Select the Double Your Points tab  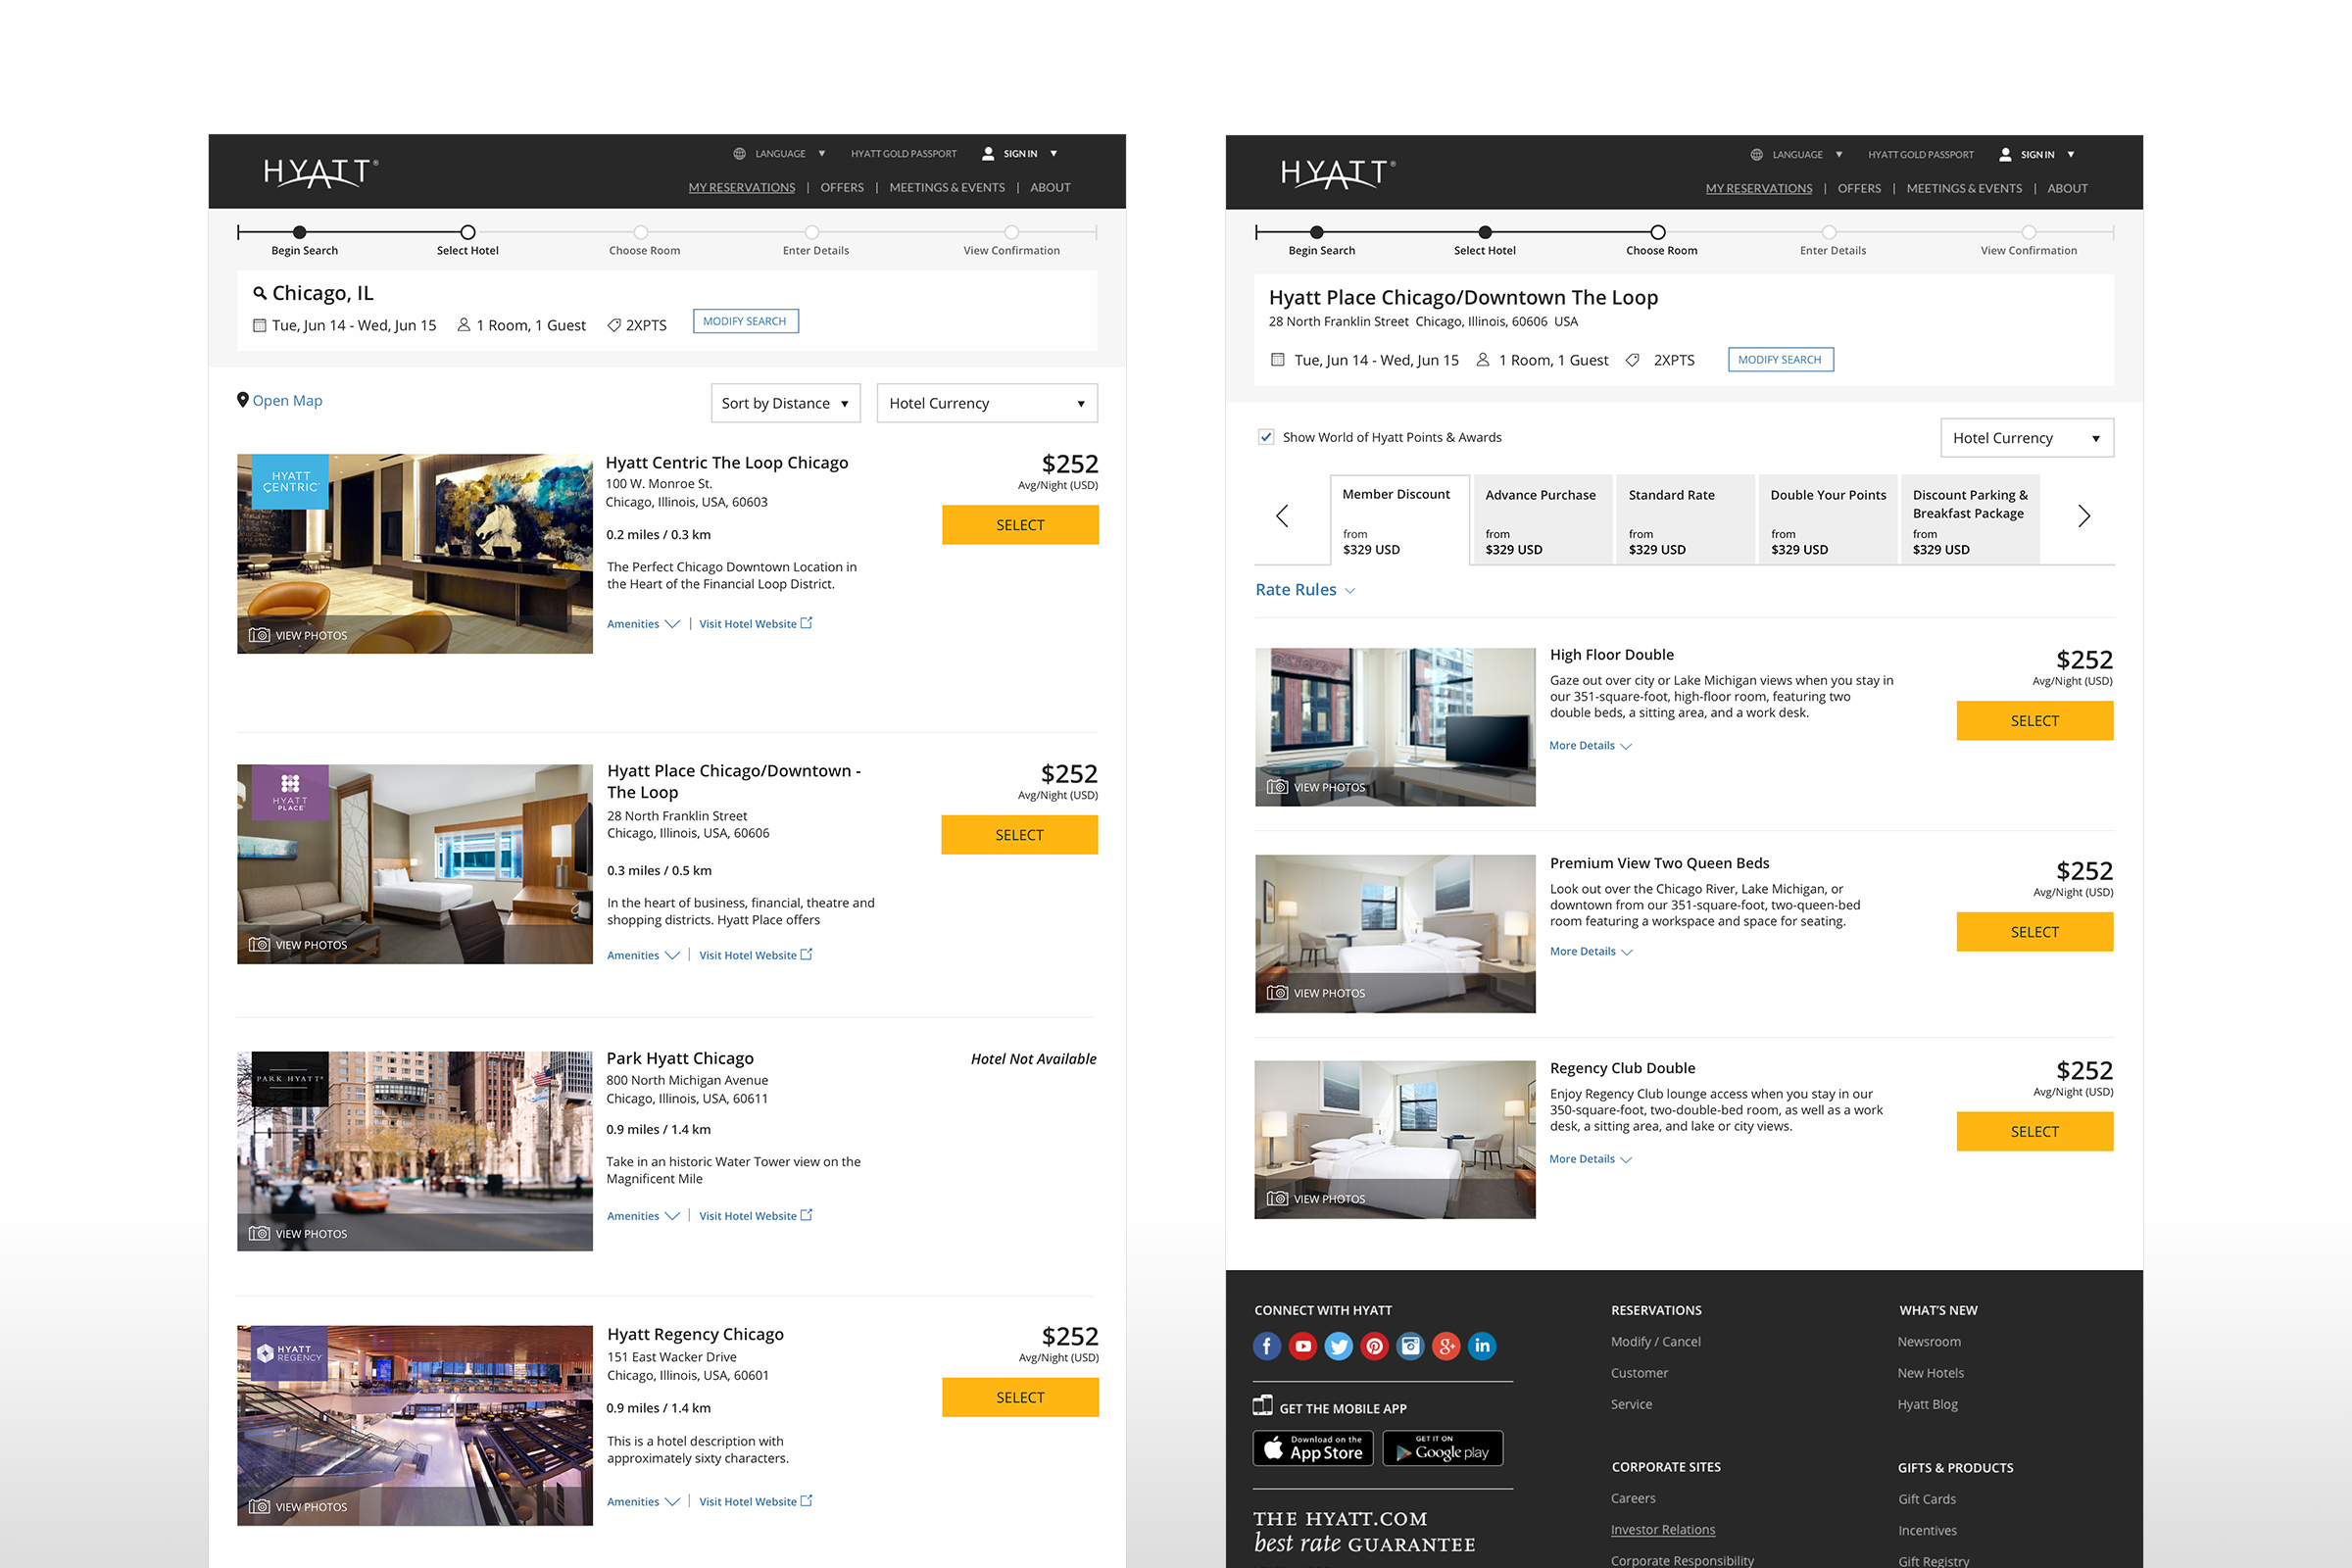click(x=1828, y=520)
